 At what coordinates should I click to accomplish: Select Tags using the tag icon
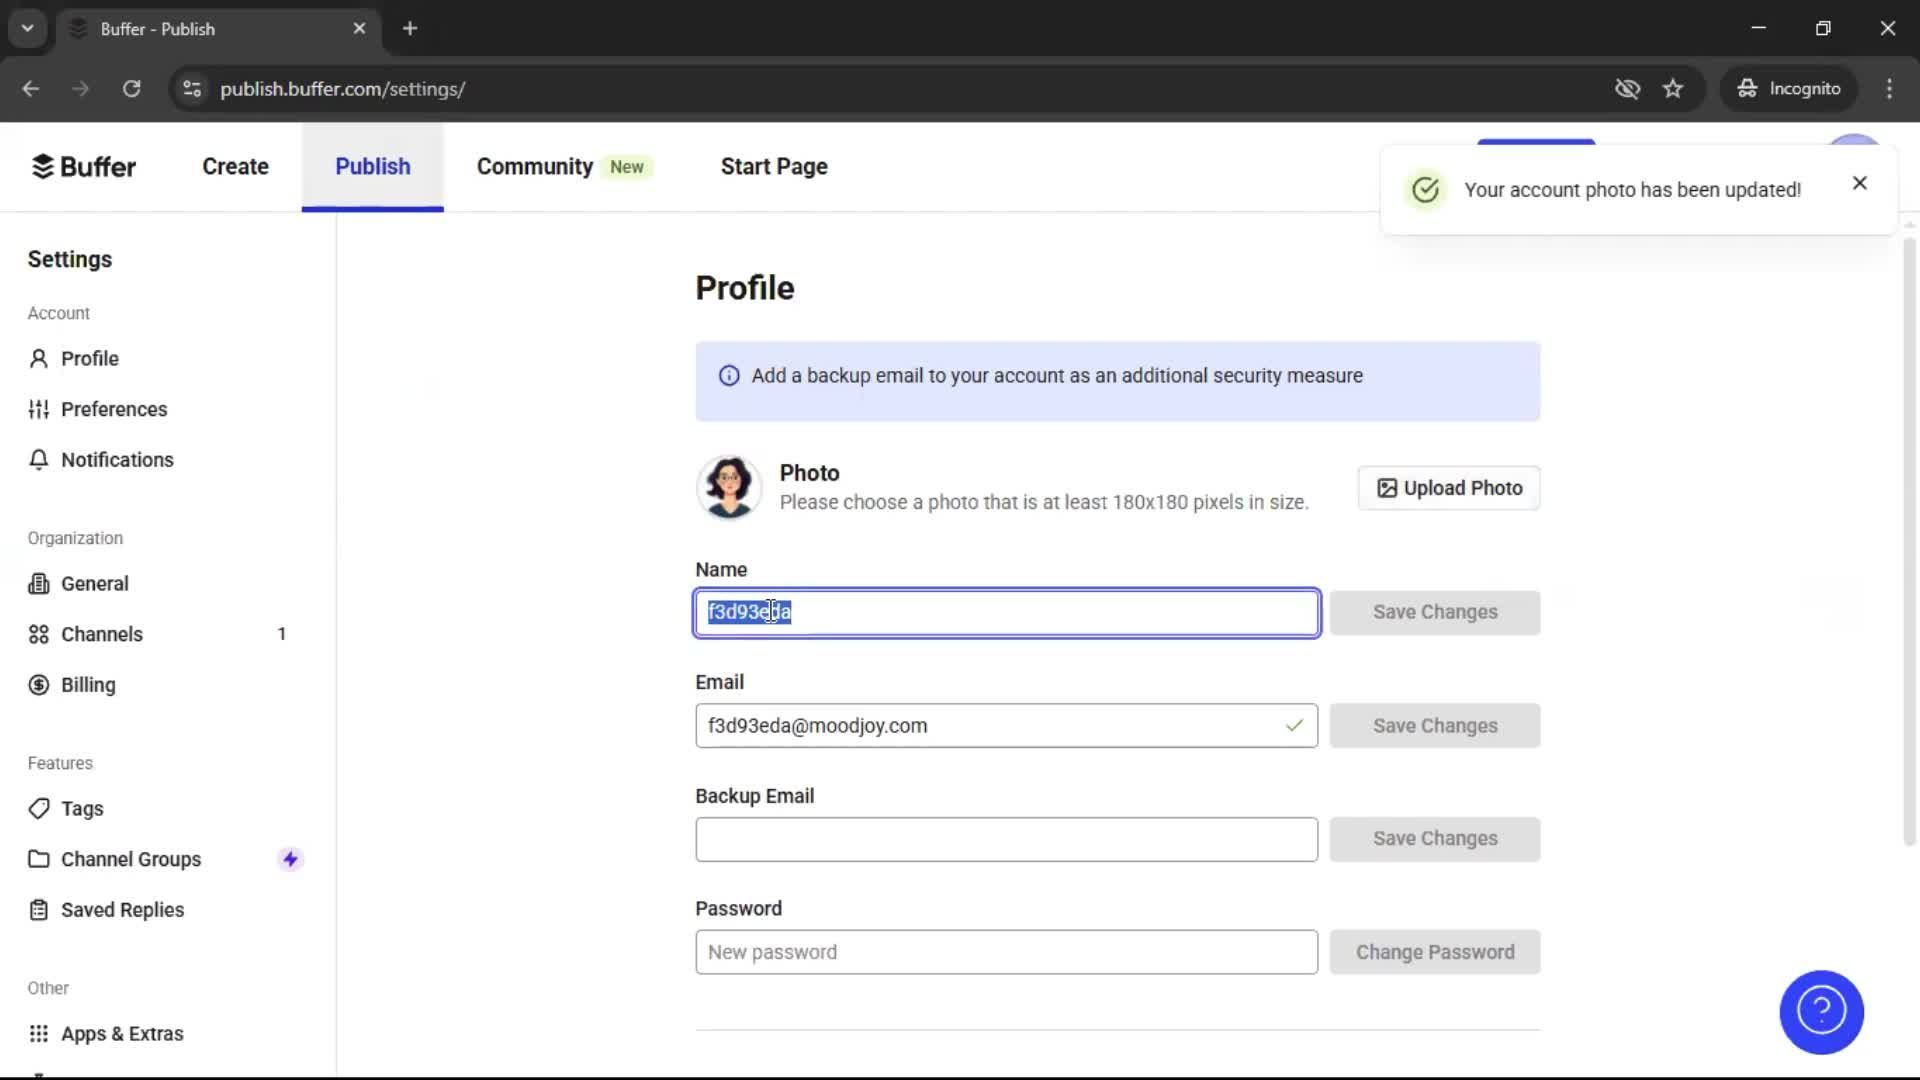pos(38,809)
